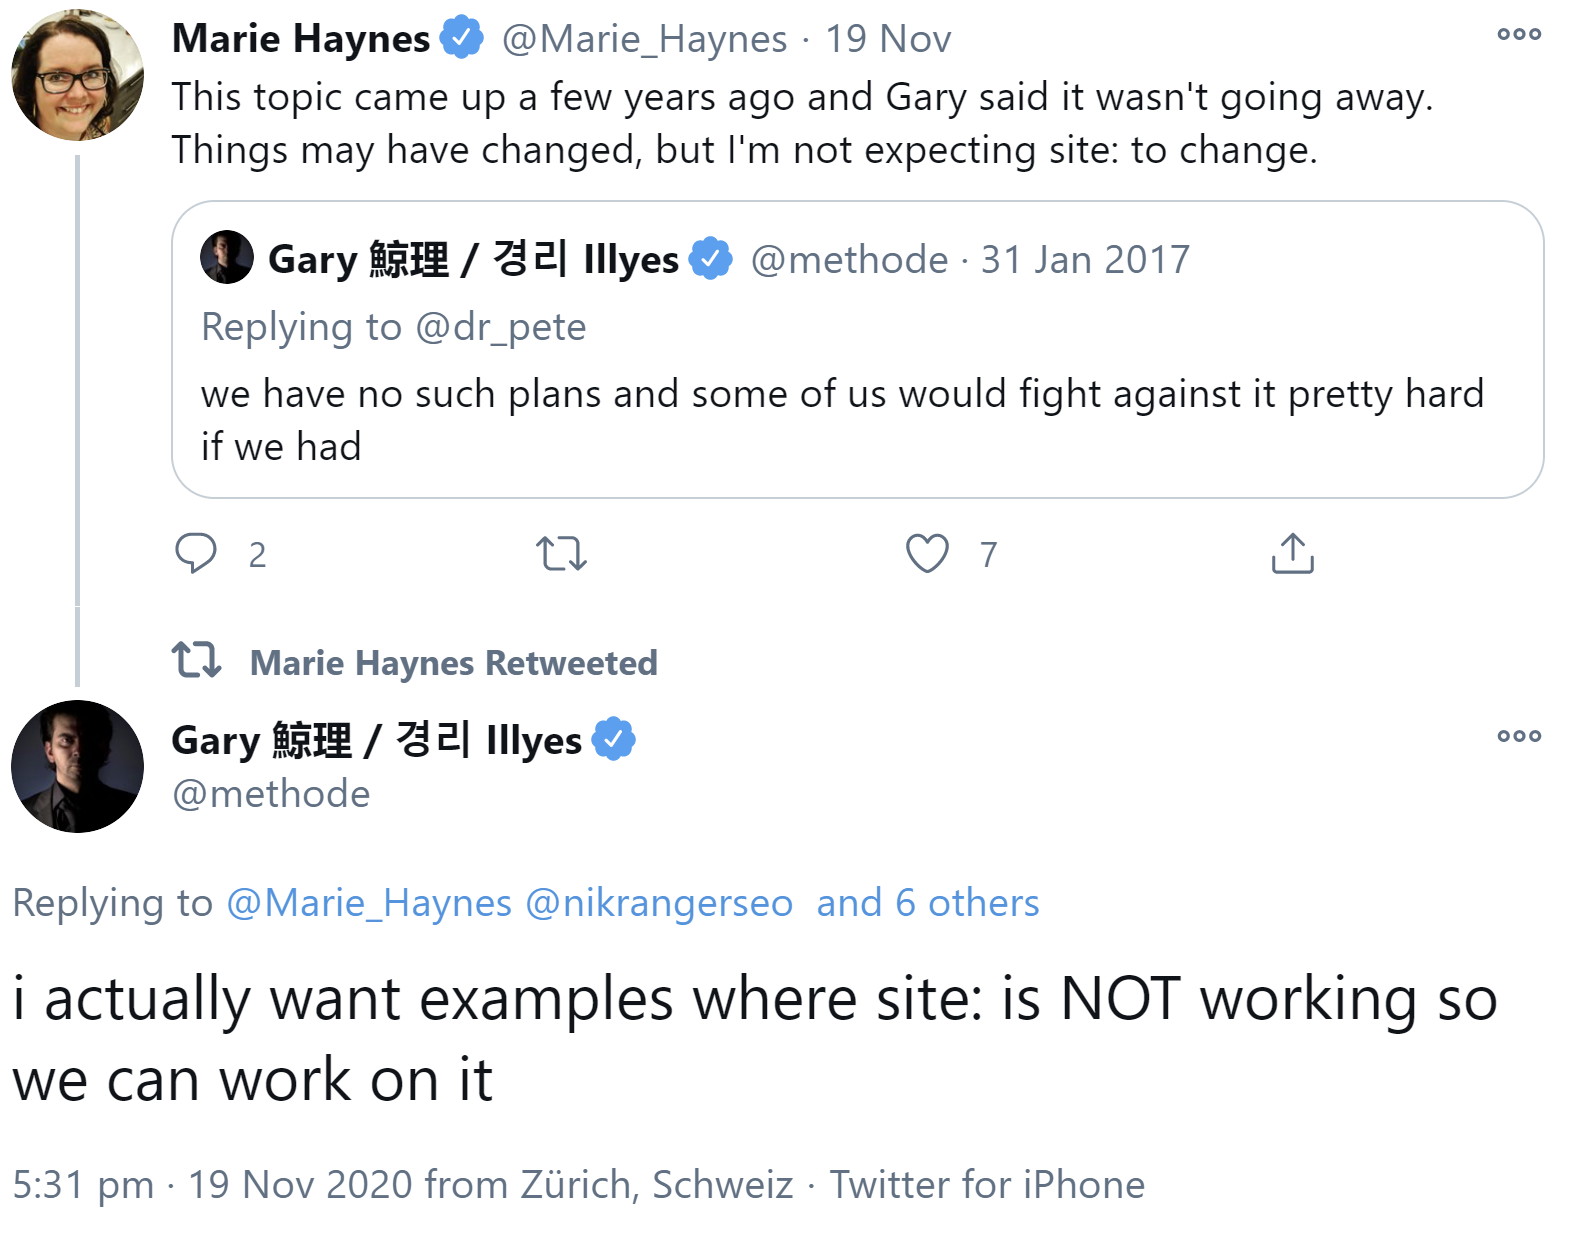This screenshot has height=1234, width=1578.
Task: Open Gary's small avatar in quoted tweet
Action: [x=227, y=257]
